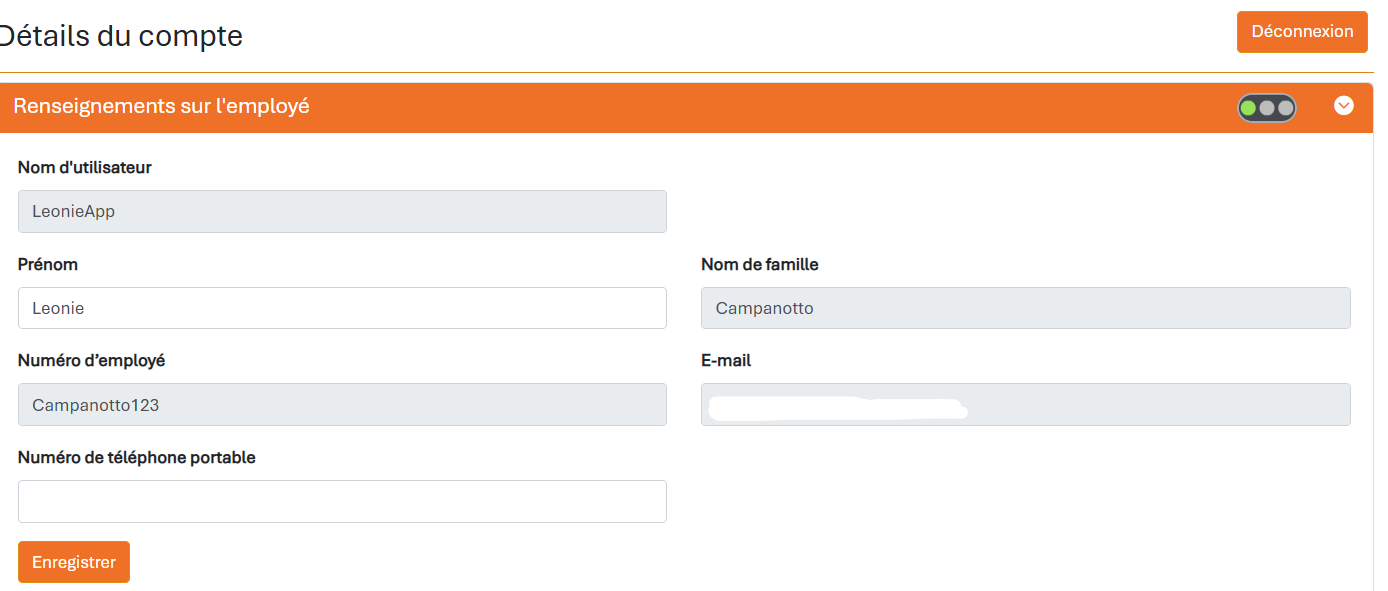Click the Nom d'utilisateur label

[85, 168]
